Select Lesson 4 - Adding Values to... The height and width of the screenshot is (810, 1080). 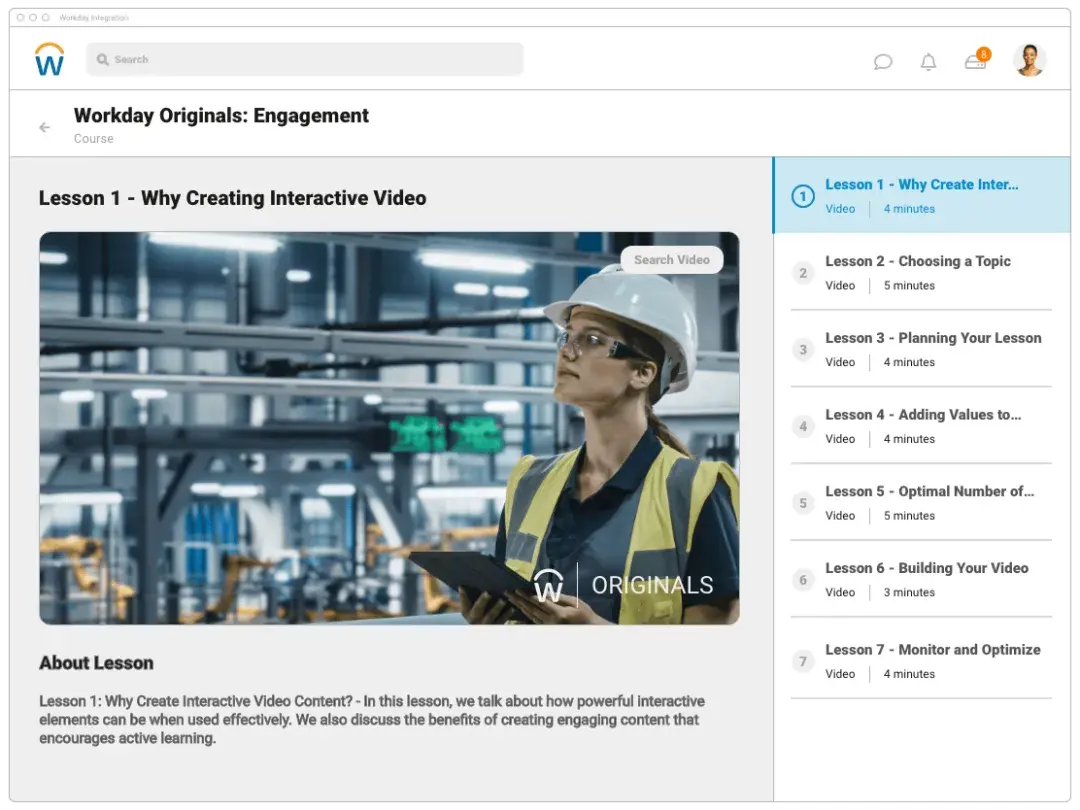[x=922, y=415]
